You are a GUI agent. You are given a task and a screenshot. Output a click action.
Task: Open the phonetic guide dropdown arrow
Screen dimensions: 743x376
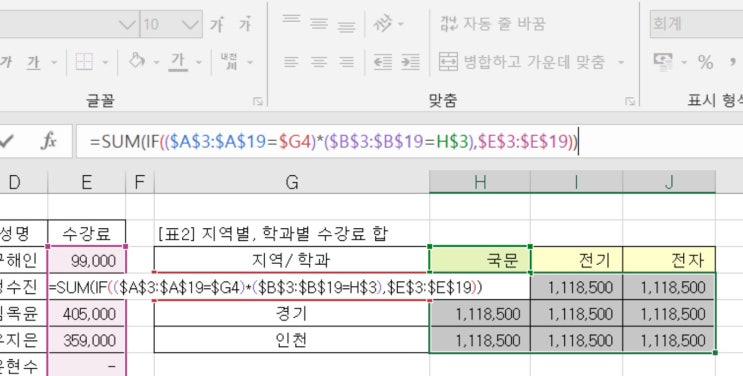[x=250, y=62]
